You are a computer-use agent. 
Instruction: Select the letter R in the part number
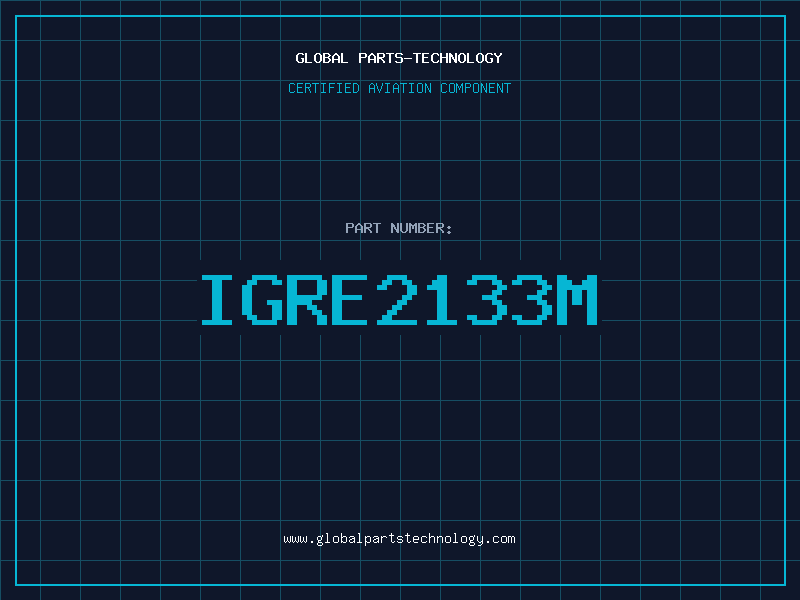(x=309, y=299)
